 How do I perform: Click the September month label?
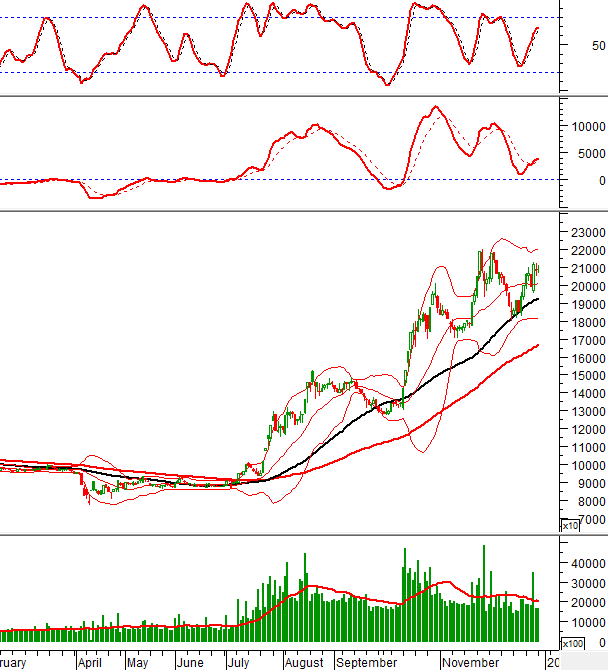[x=366, y=662]
